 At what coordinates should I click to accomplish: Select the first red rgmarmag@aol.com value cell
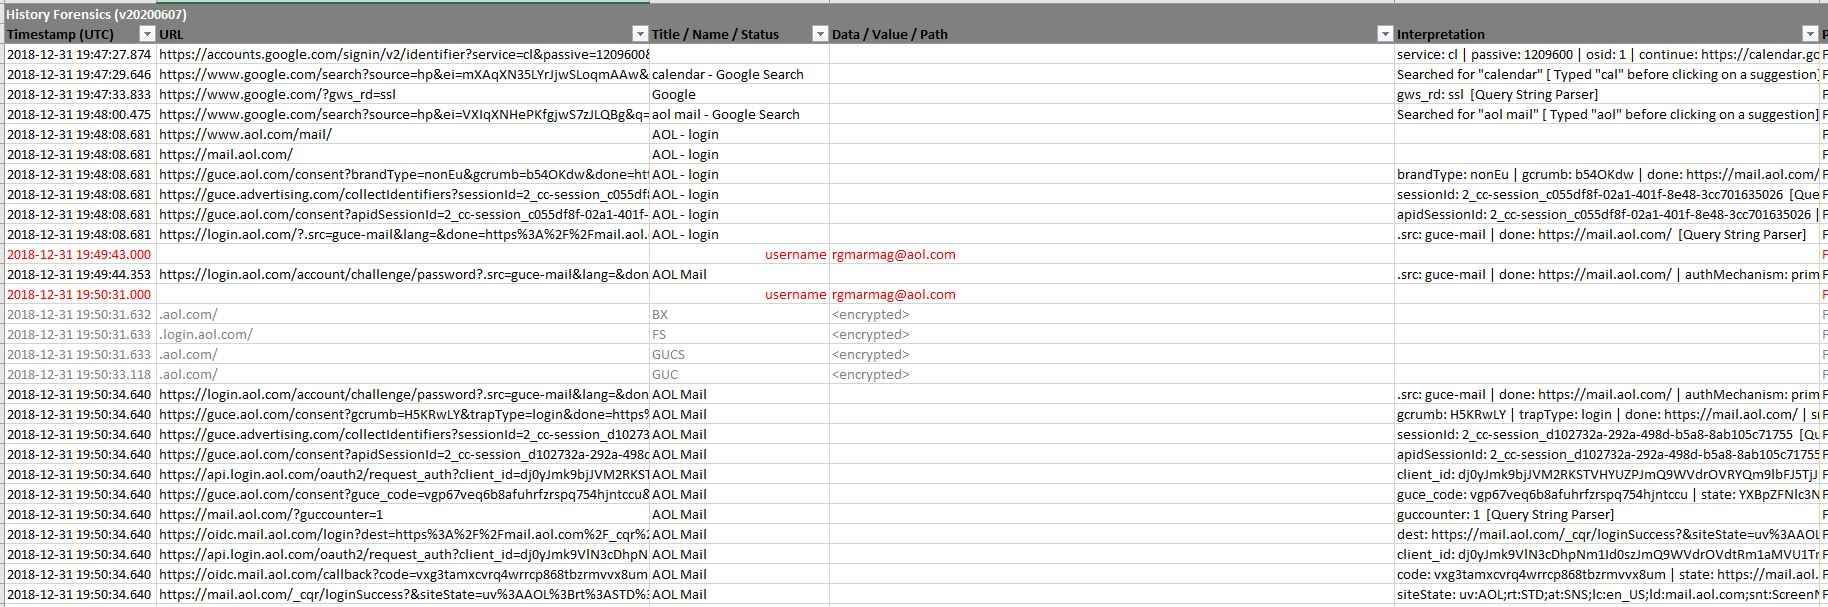coord(893,254)
